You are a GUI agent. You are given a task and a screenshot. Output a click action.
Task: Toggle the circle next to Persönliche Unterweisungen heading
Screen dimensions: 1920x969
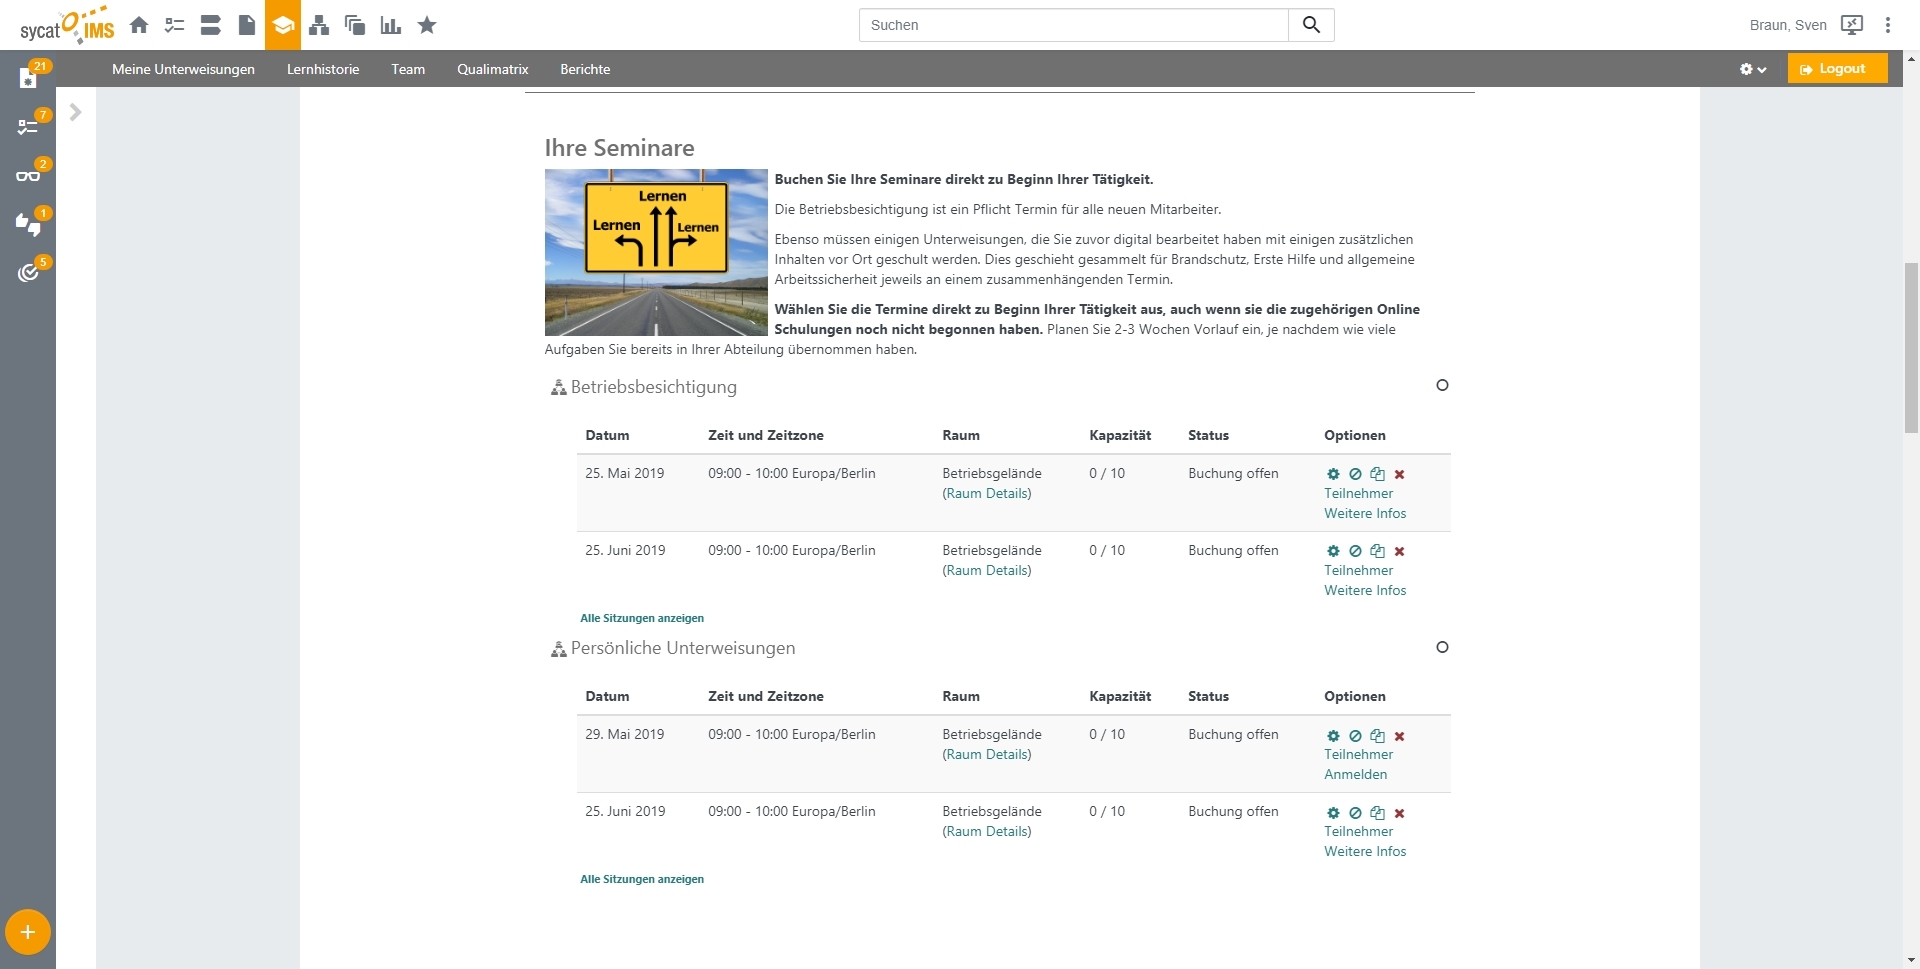[x=1442, y=647]
